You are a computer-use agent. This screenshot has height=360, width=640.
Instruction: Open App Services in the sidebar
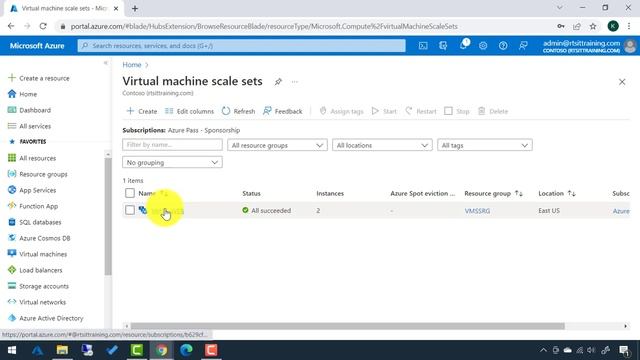coord(32,190)
